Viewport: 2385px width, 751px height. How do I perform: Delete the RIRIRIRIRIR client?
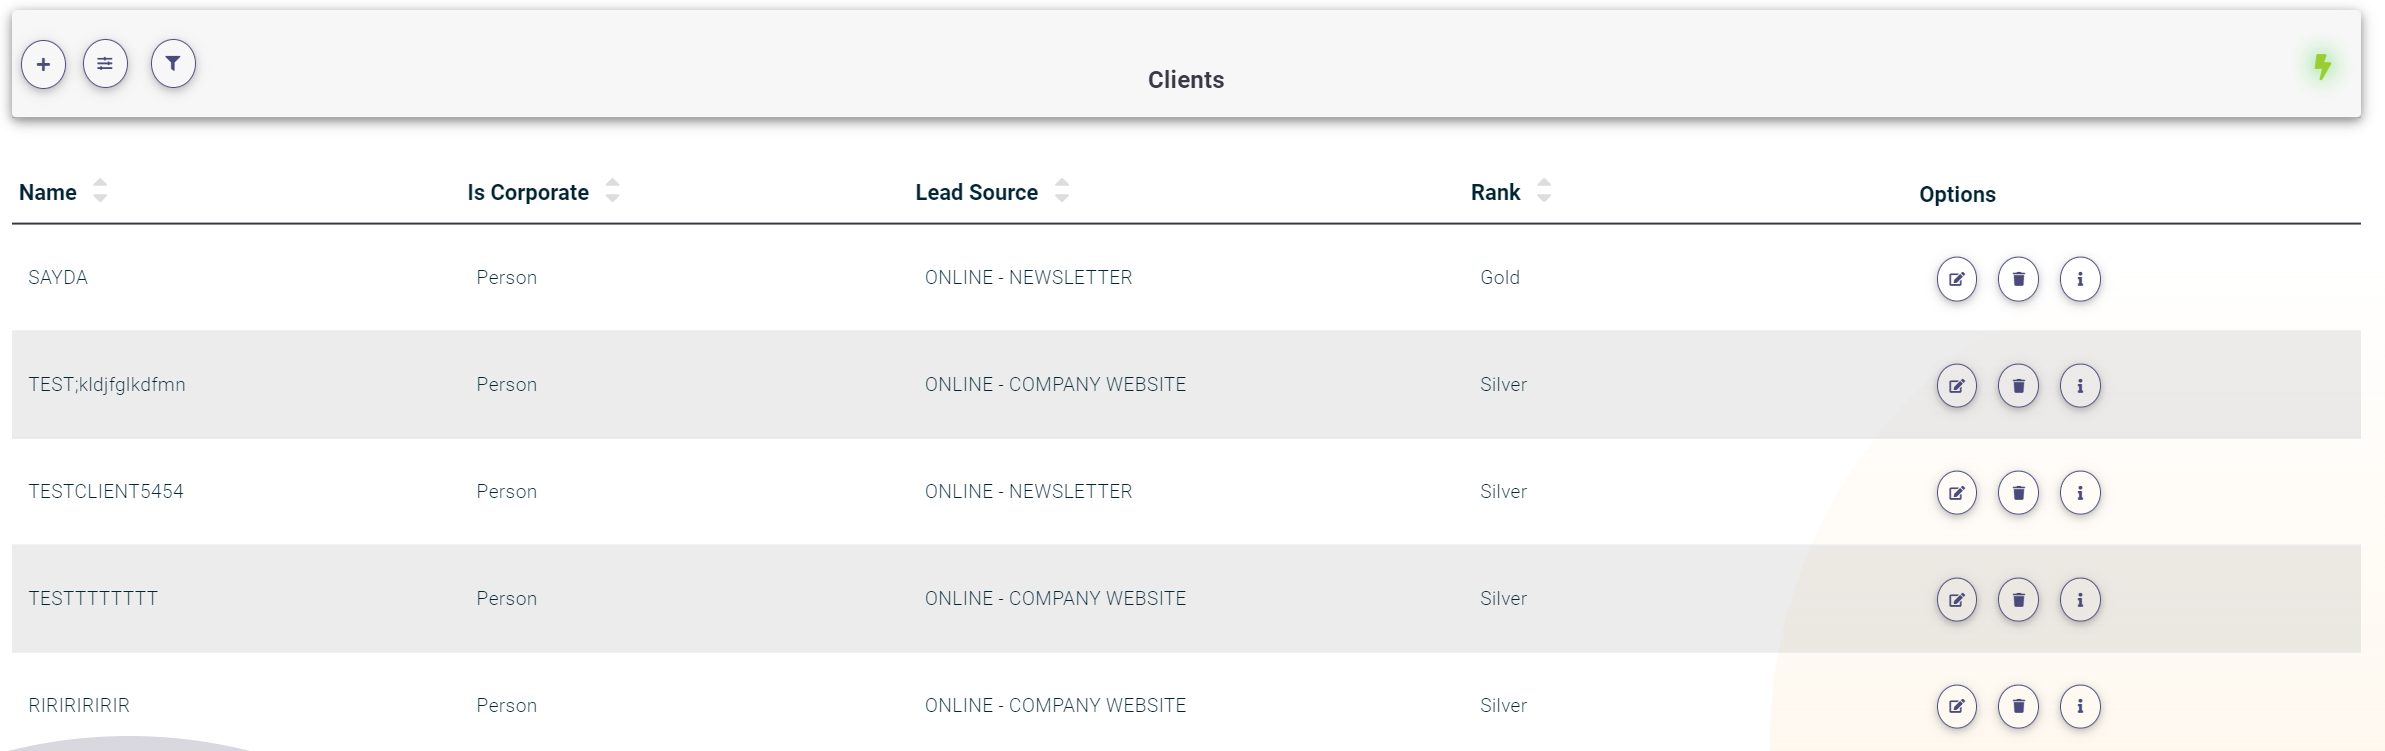(2018, 707)
